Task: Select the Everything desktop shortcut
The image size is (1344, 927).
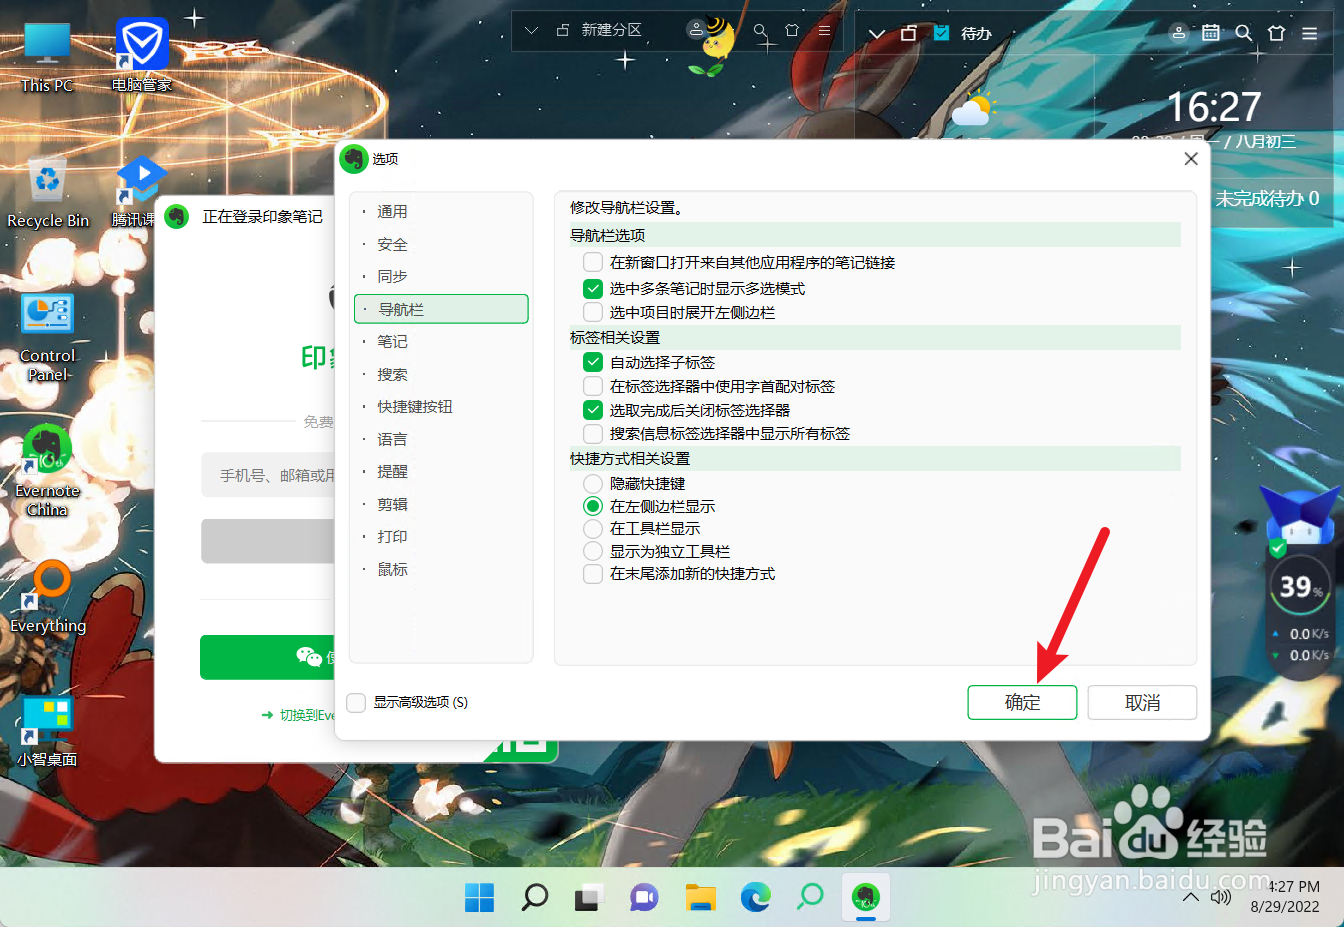Action: (x=48, y=597)
